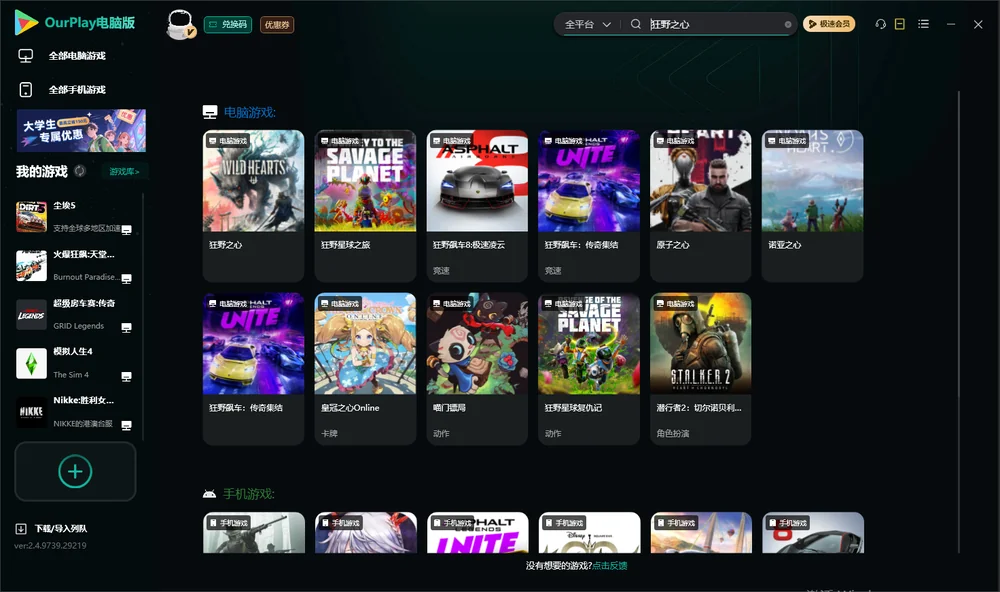Open Nikke:胜利女神 game icon
The width and height of the screenshot is (1000, 592).
click(31, 412)
